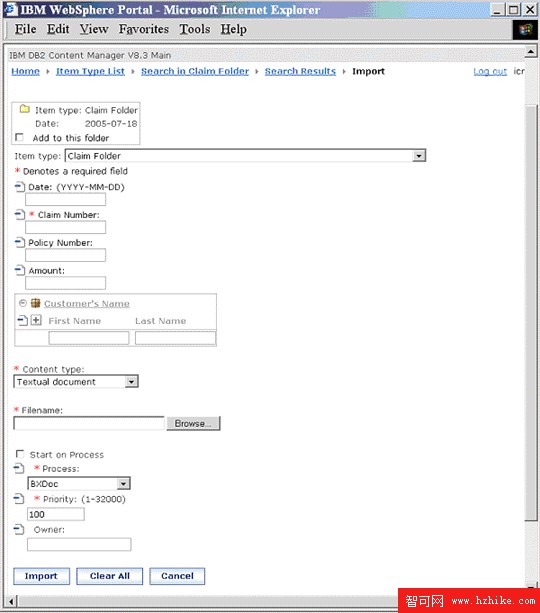540x613 pixels.
Task: Click the icon beside Owner label
Action: 19,530
